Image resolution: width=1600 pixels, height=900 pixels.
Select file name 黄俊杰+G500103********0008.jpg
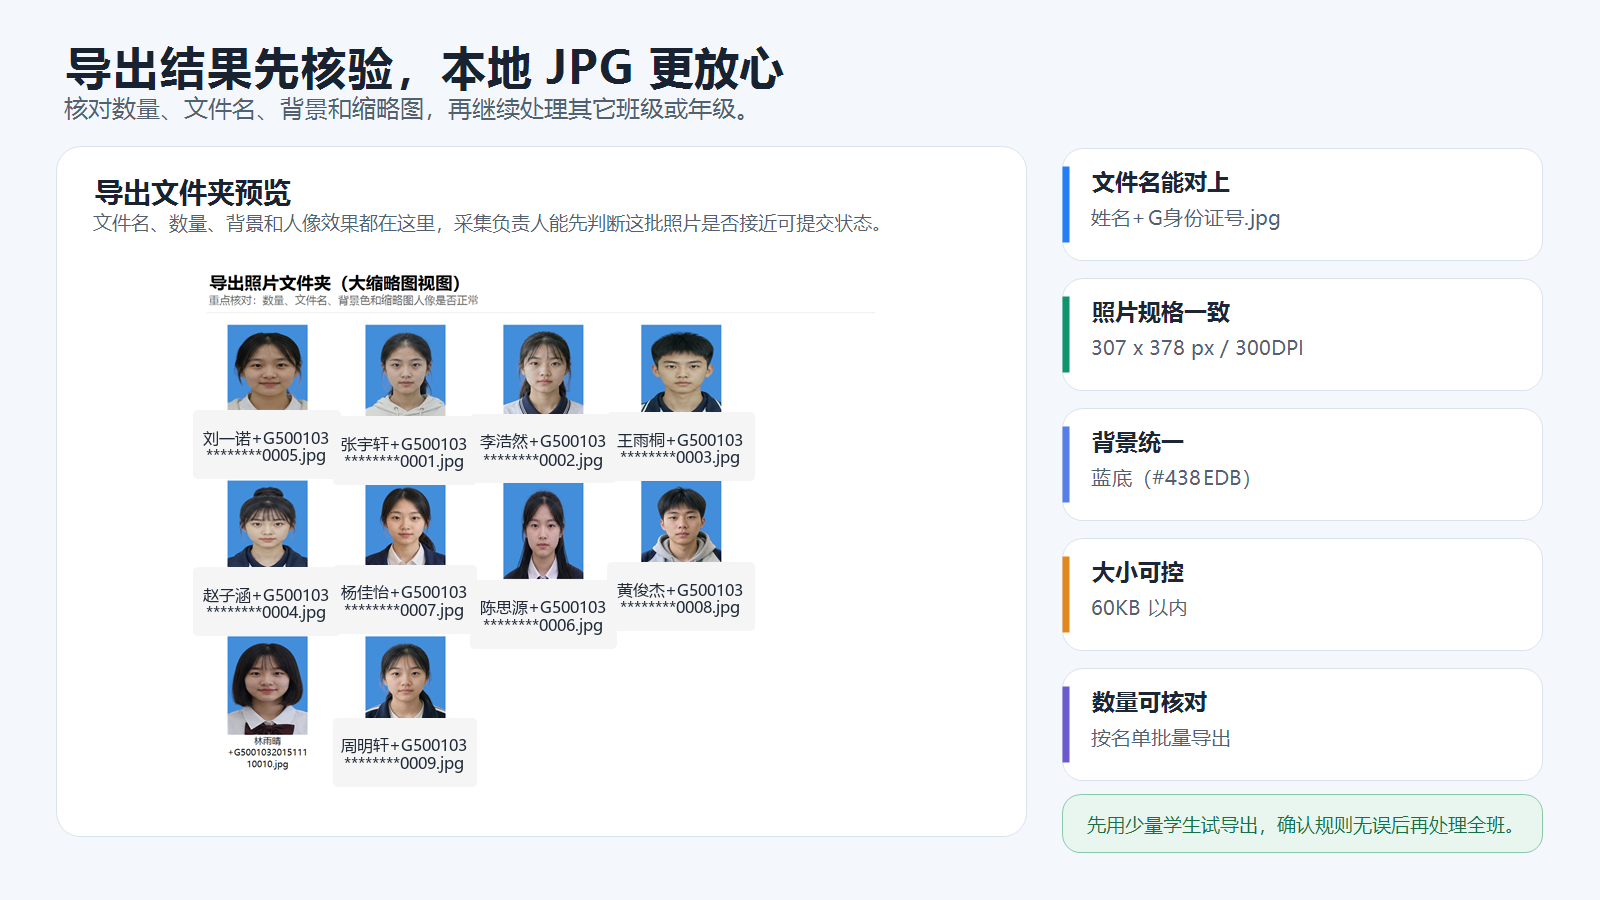(x=680, y=599)
